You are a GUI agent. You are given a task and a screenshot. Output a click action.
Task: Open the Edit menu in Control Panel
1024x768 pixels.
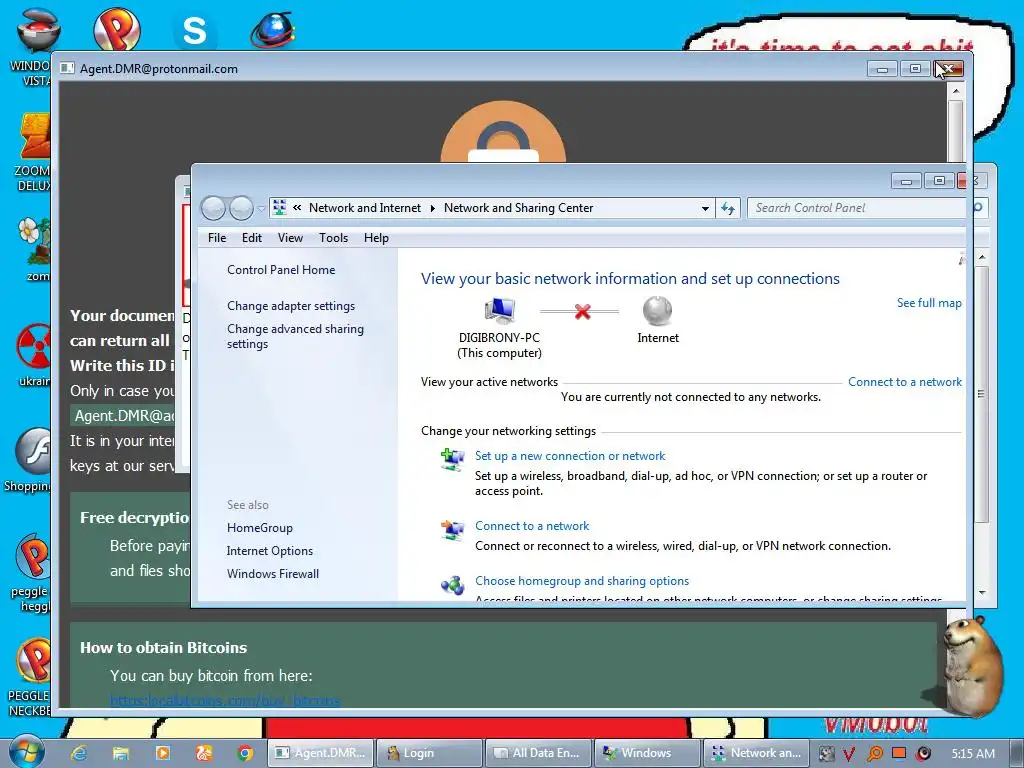(x=251, y=238)
